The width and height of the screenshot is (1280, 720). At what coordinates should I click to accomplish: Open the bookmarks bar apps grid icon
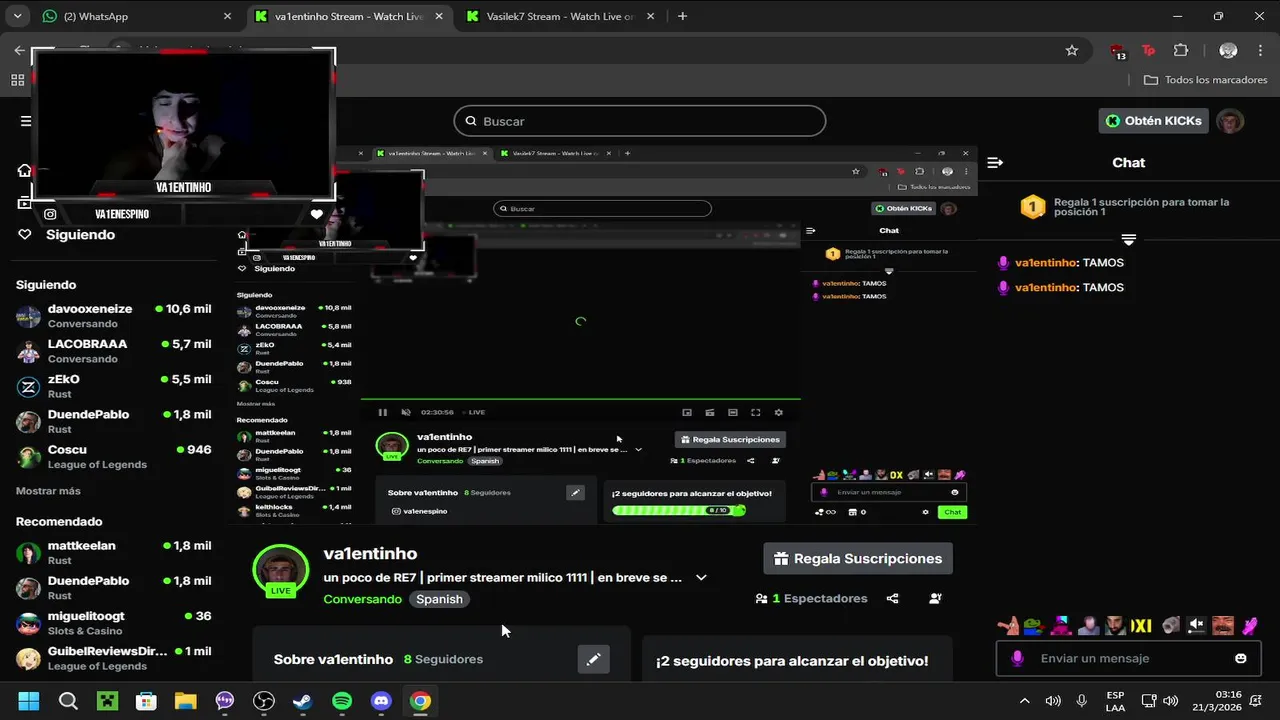18,80
